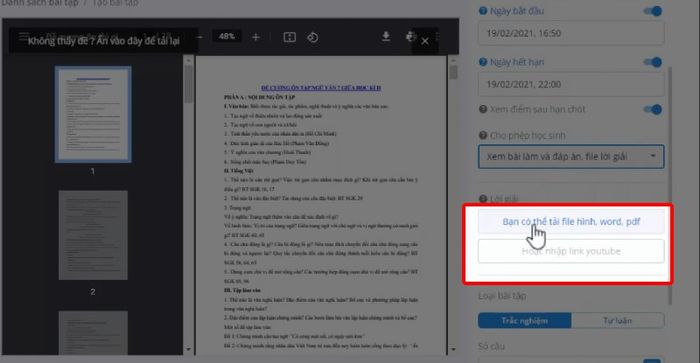Select the 'Trắc nghiệm' exercise type
The height and width of the screenshot is (363, 700).
525,321
